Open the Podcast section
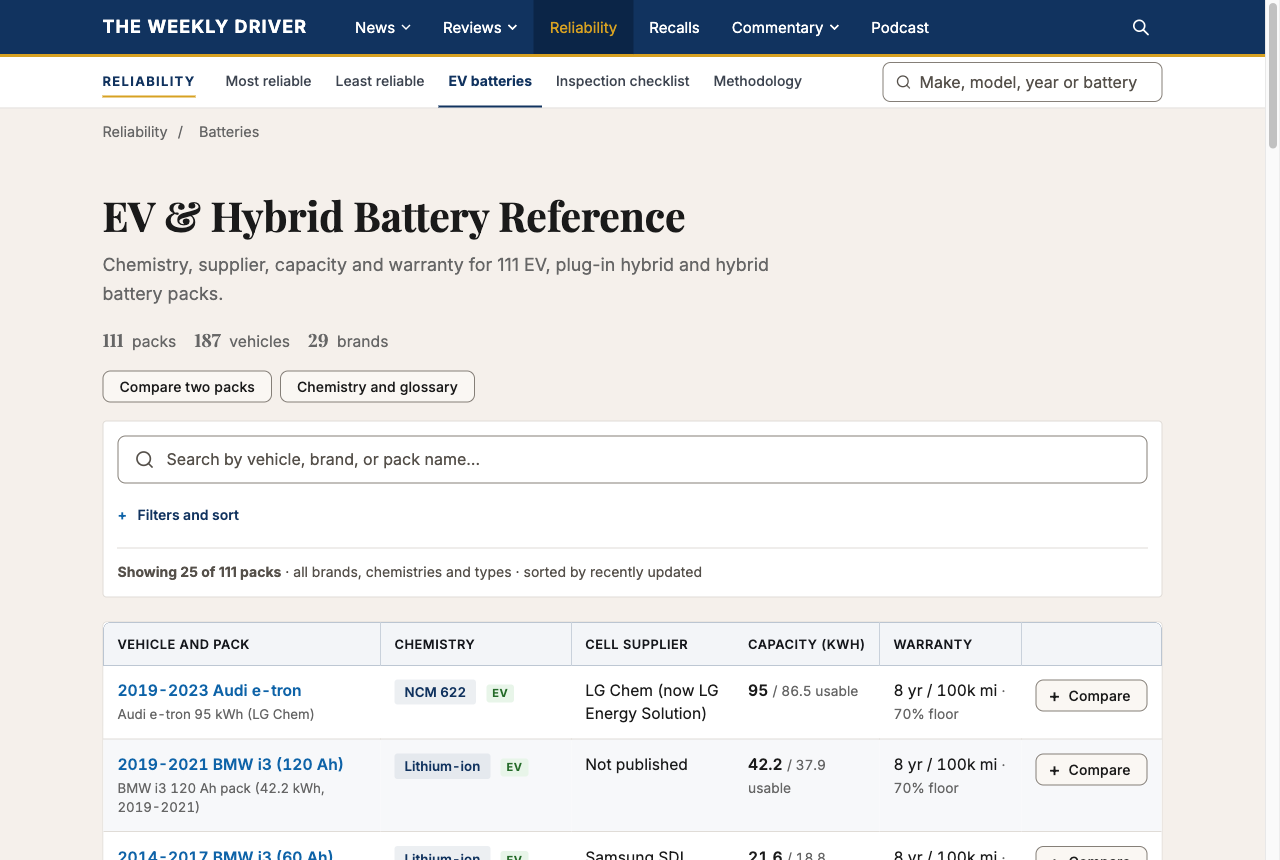The width and height of the screenshot is (1280, 860). [x=900, y=27]
